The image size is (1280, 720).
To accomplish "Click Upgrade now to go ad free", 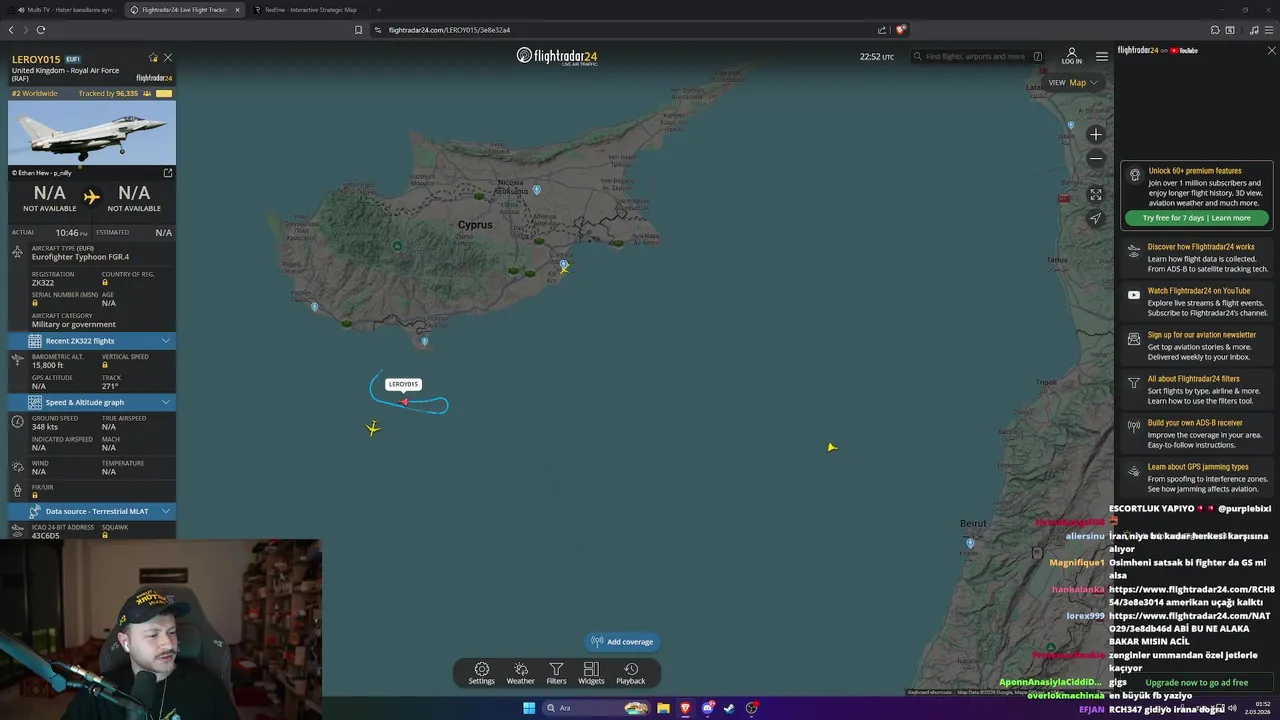I will 1197,683.
